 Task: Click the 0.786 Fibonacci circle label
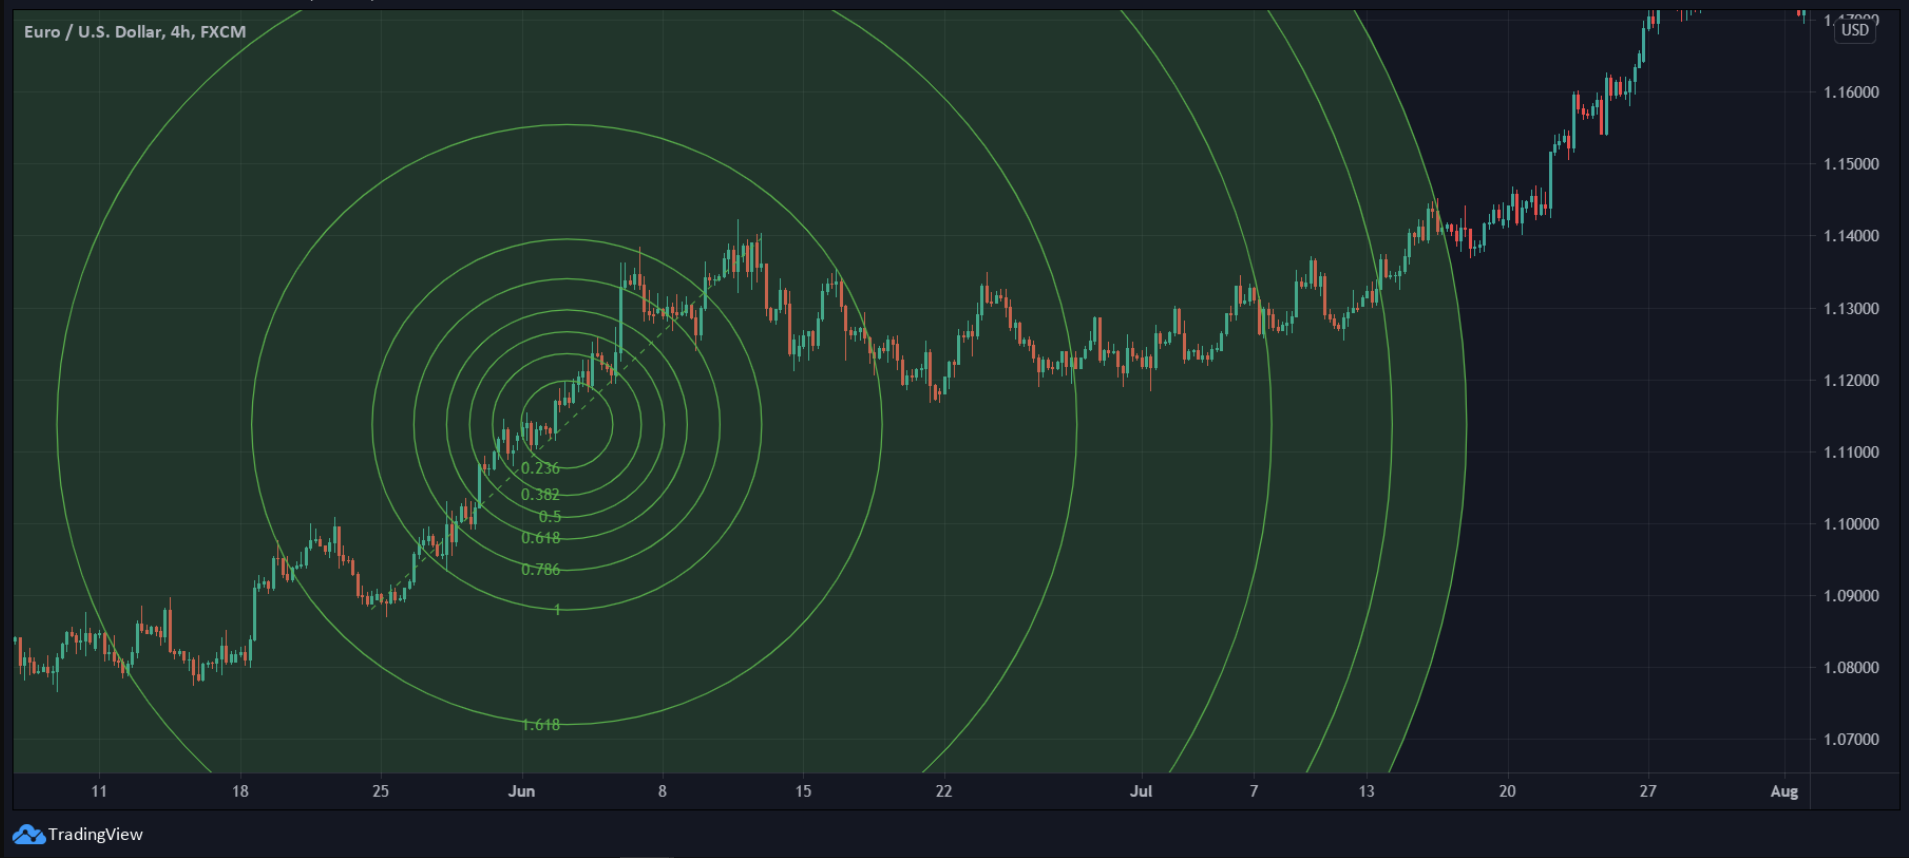coord(540,569)
